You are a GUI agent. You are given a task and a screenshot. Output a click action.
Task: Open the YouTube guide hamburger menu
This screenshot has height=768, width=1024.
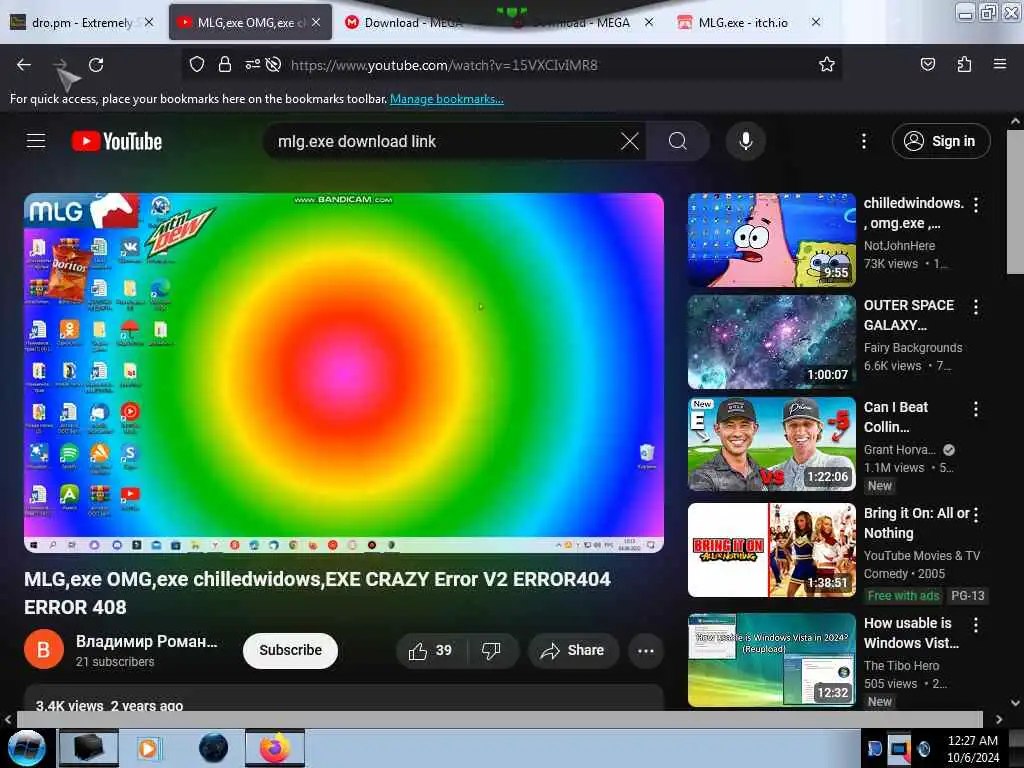pos(36,141)
